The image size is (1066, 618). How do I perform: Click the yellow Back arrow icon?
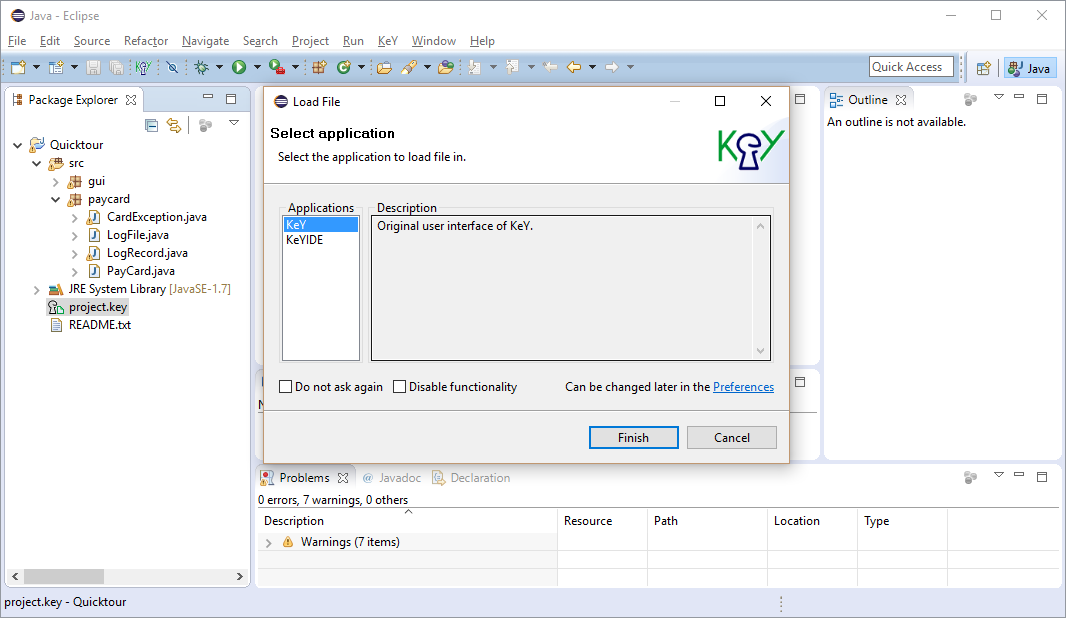574,67
